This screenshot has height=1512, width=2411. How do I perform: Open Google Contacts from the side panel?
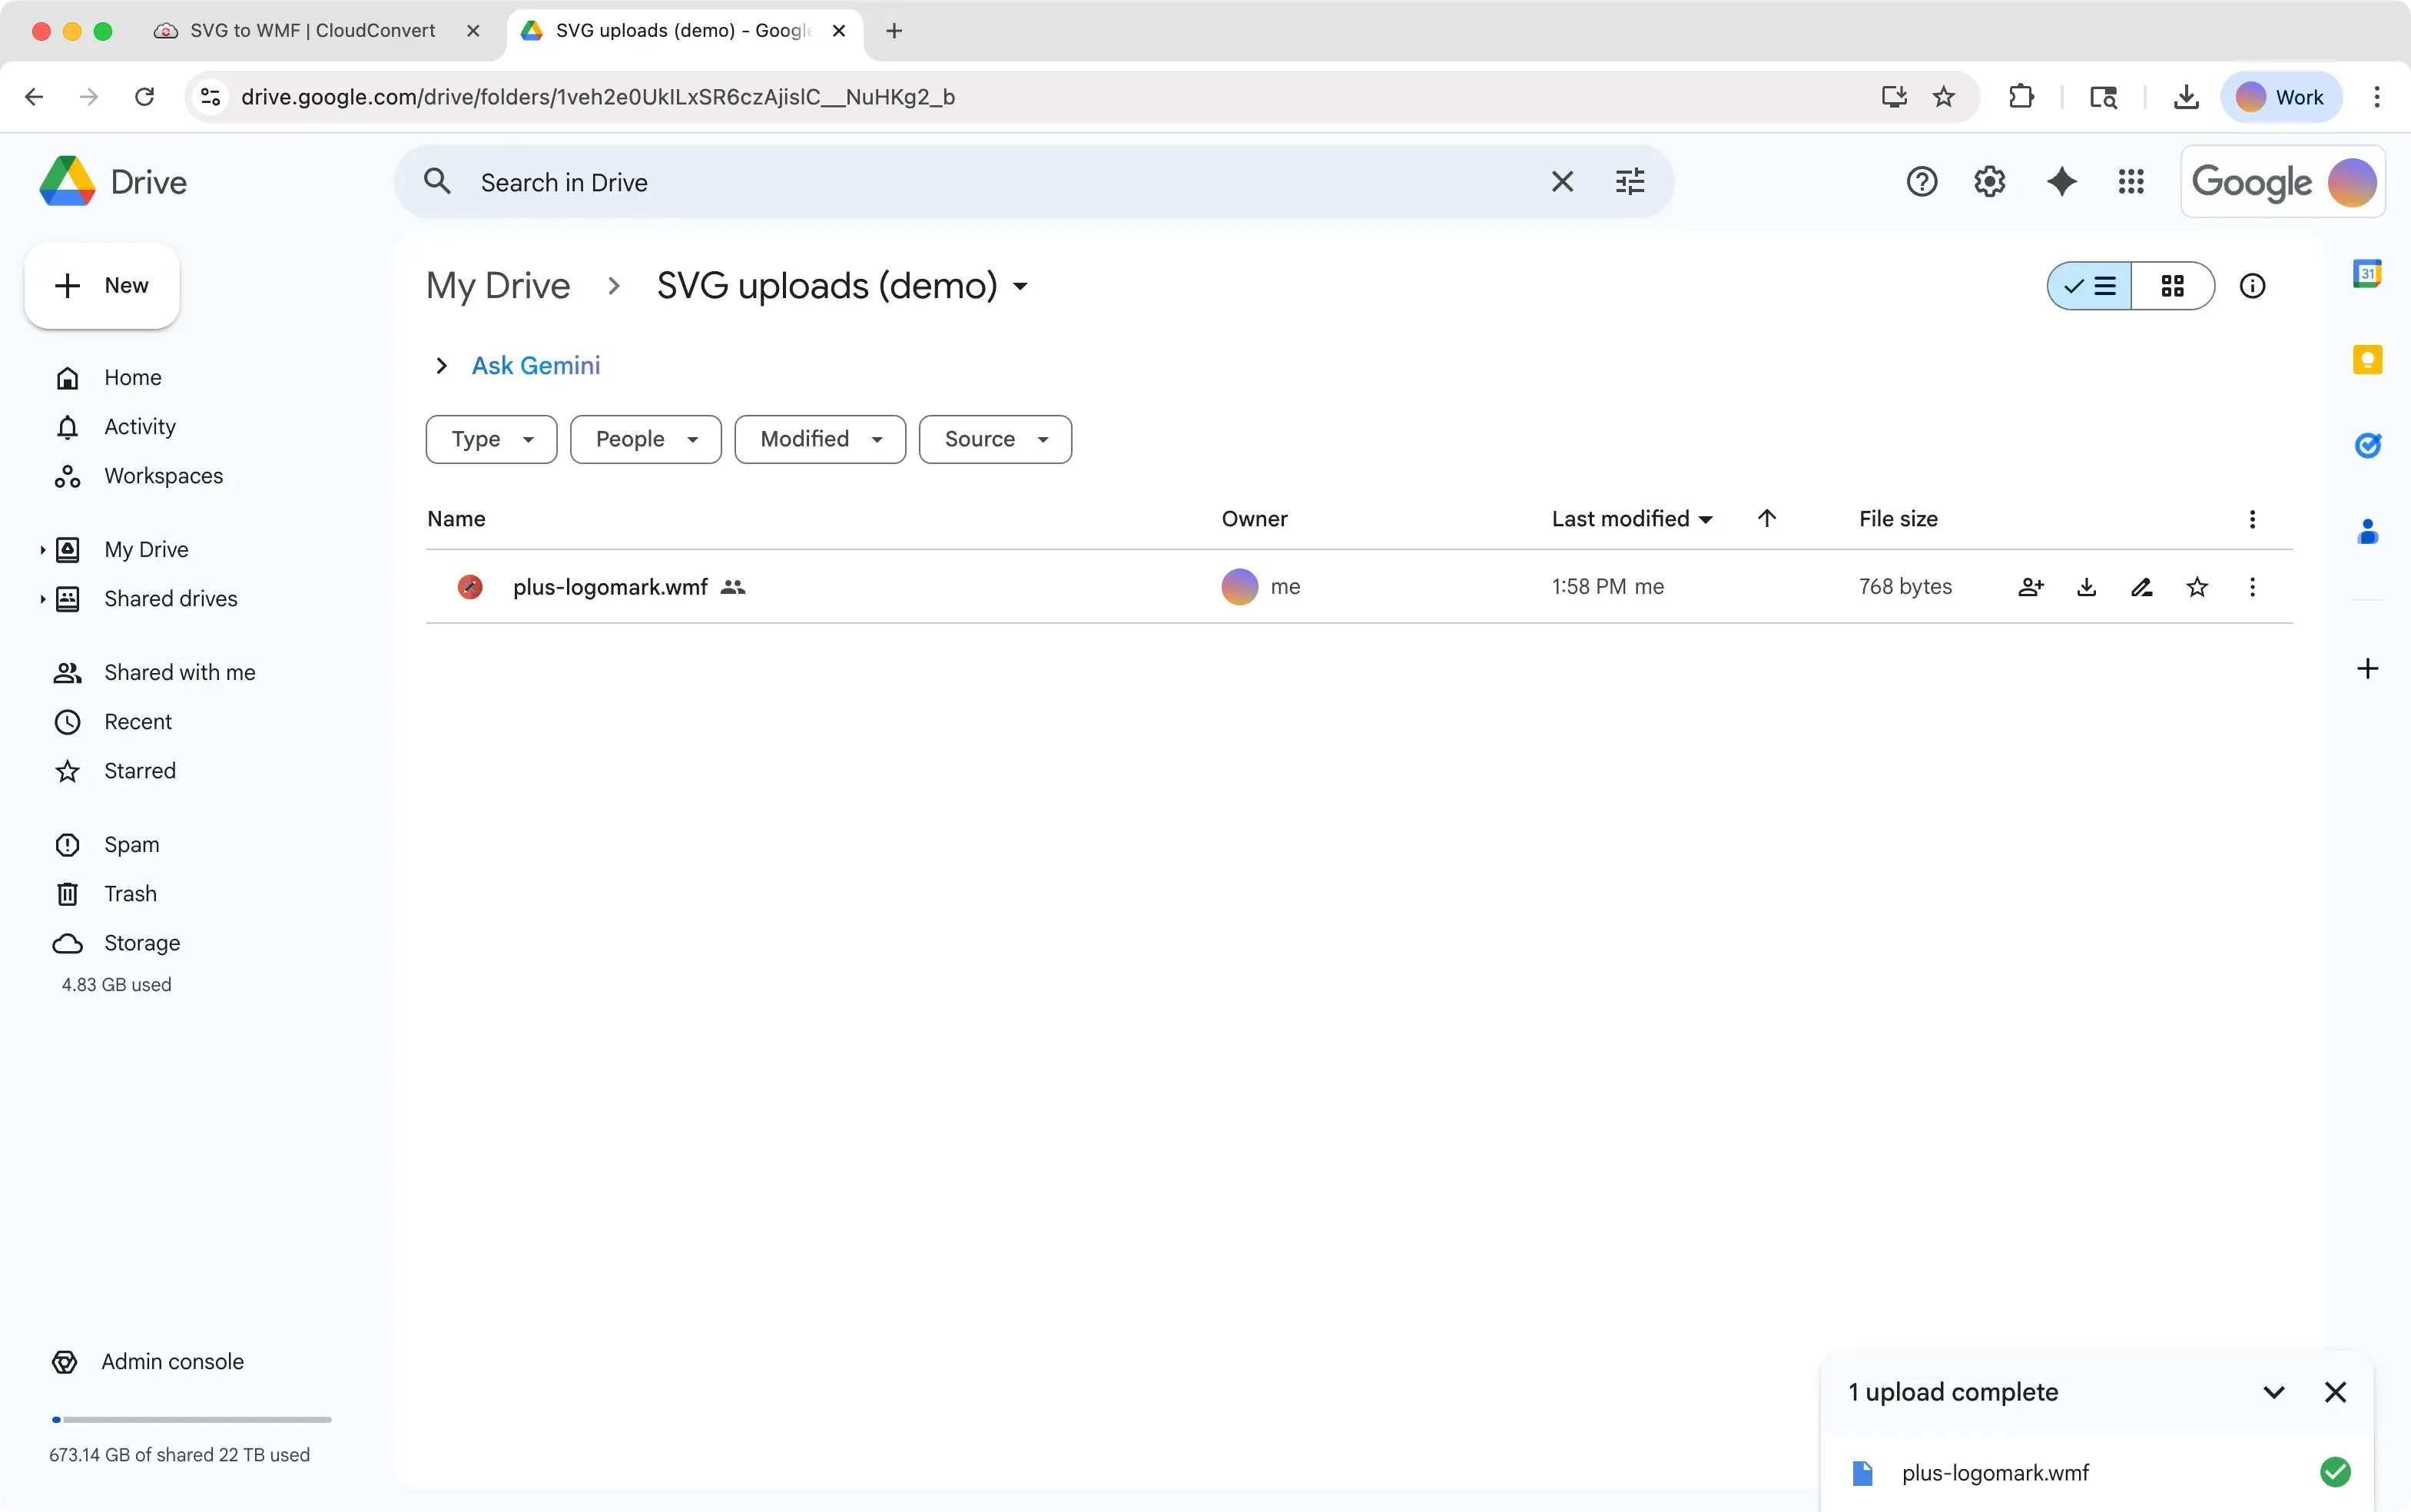point(2368,531)
